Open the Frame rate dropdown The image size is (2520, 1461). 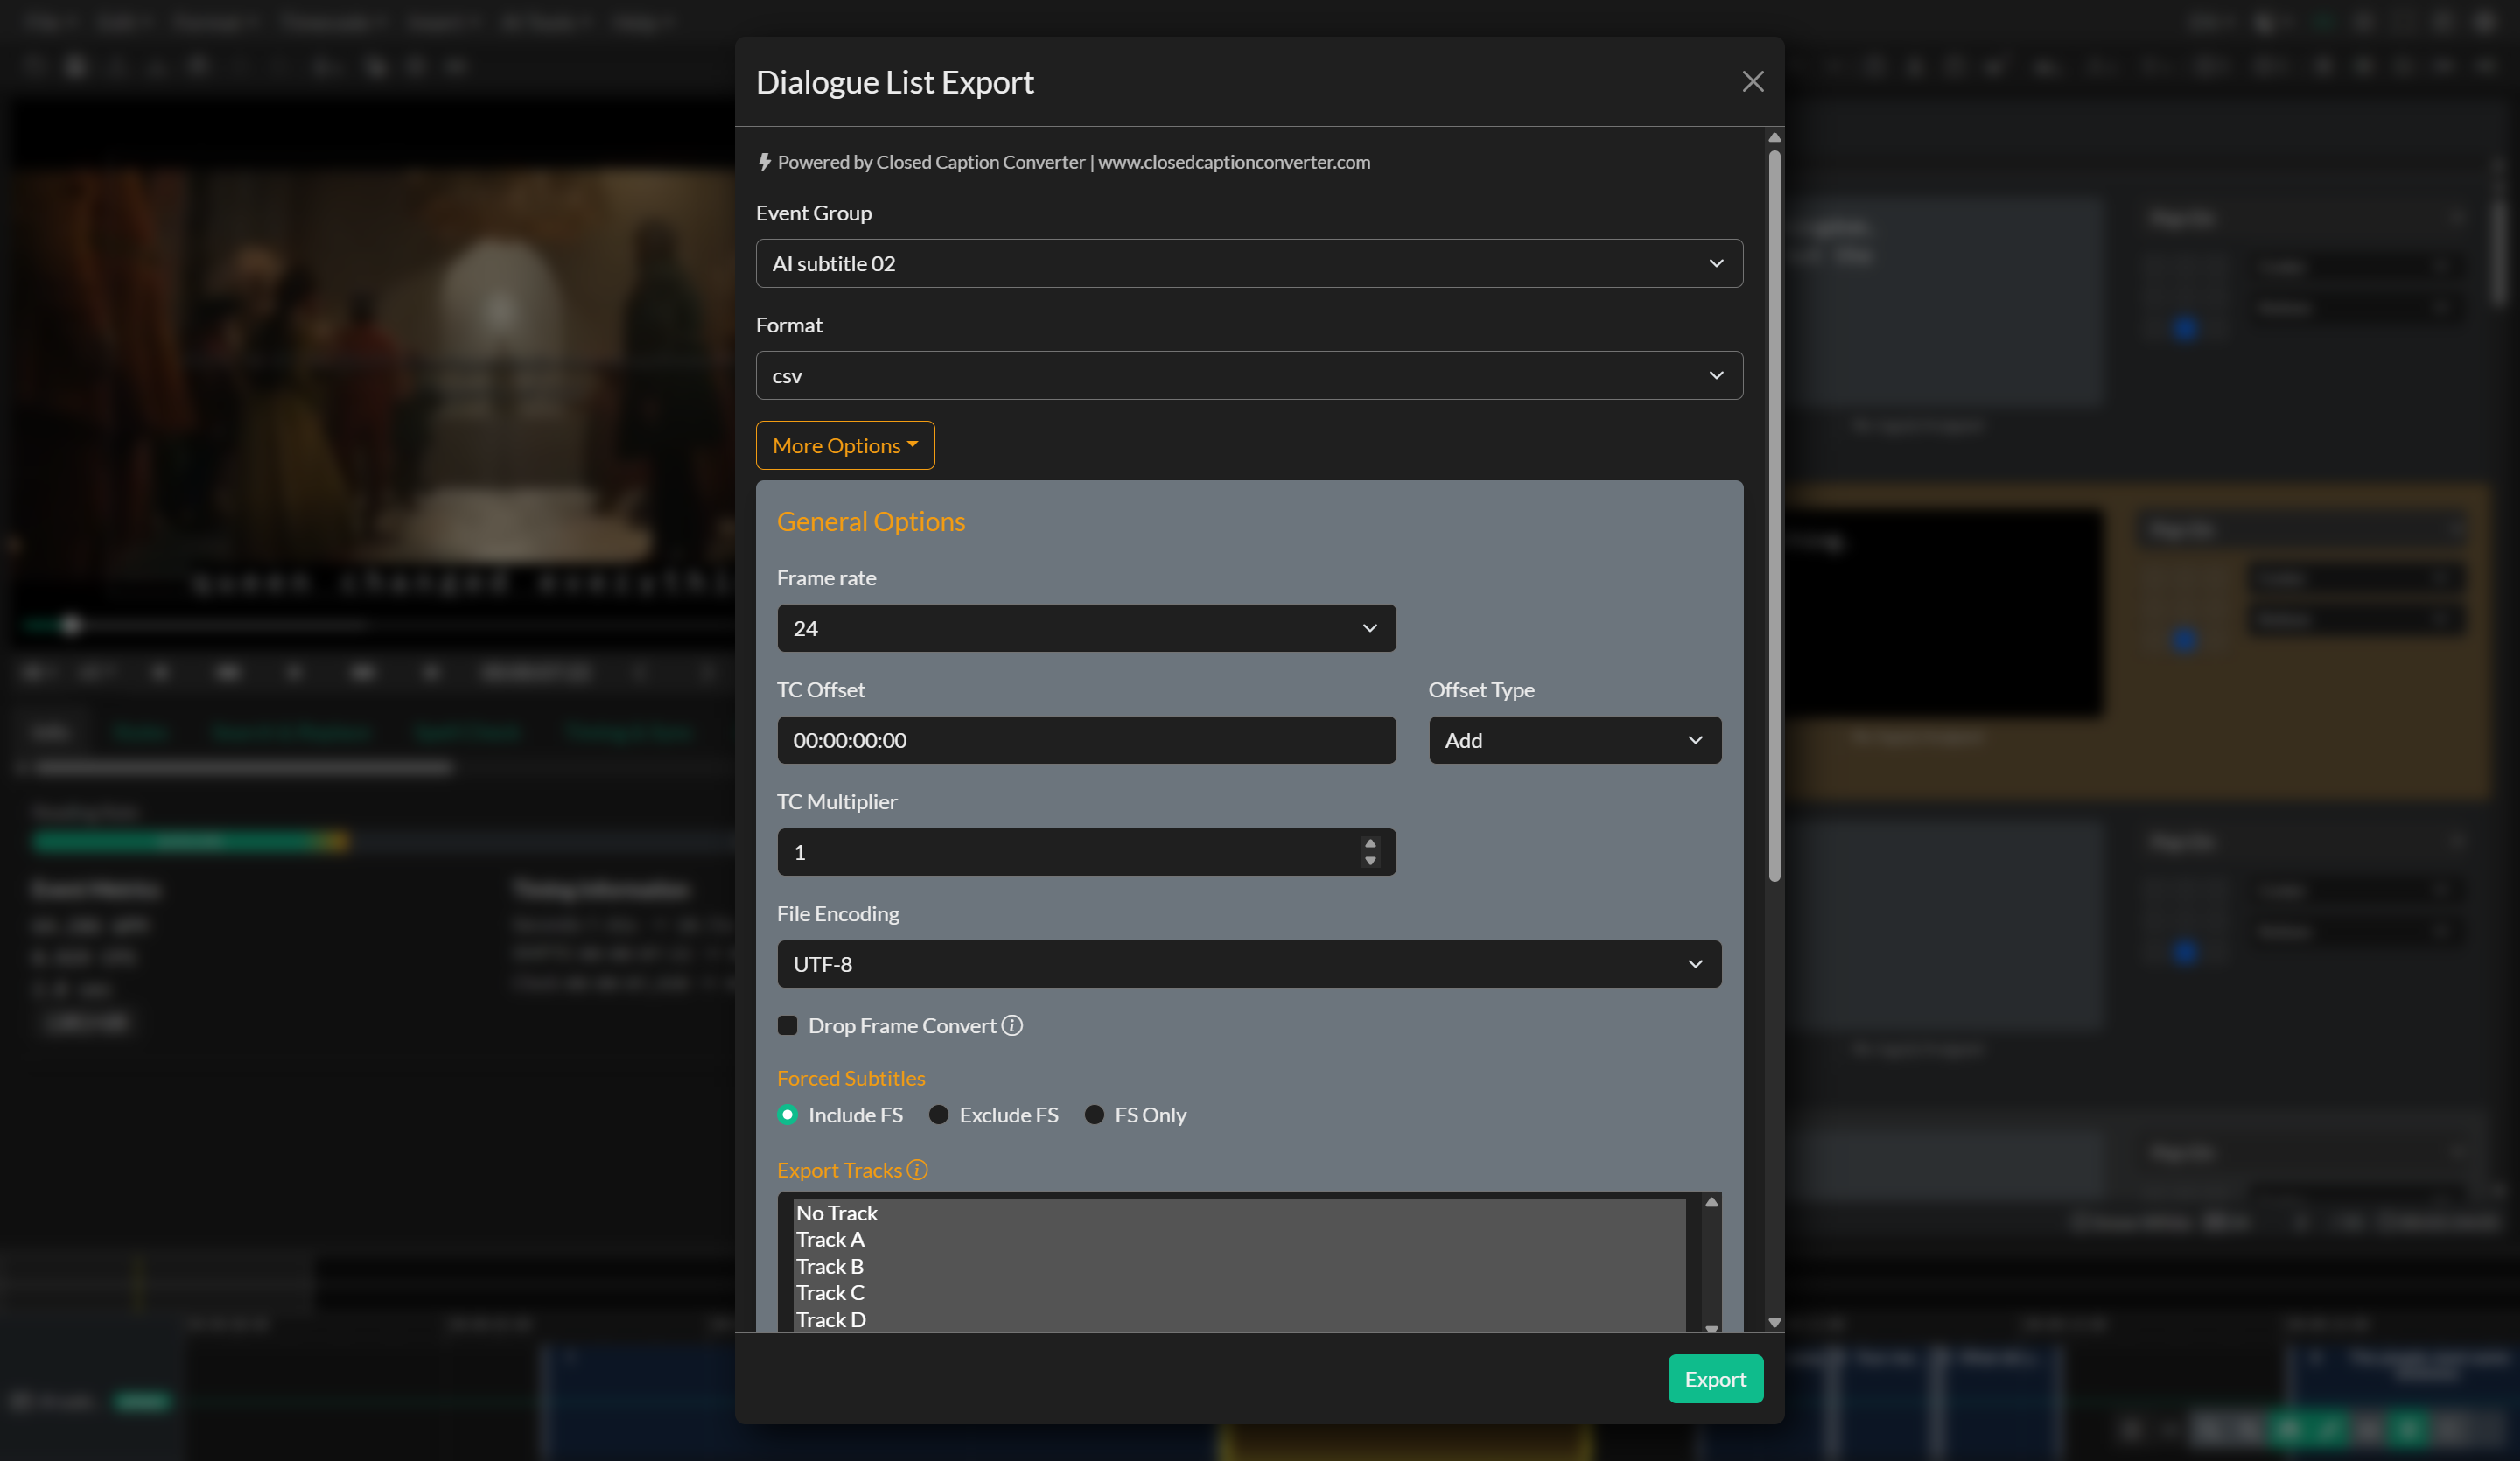click(x=1086, y=628)
